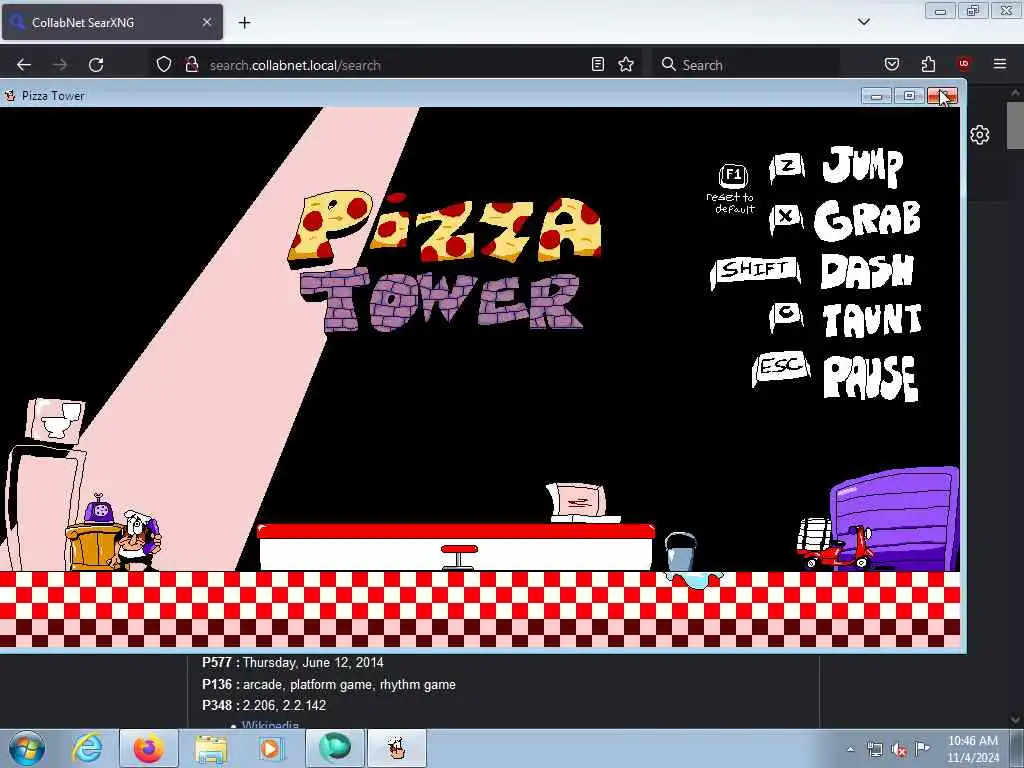Toggle reader view icon in the address bar
1024x768 pixels.
598,64
